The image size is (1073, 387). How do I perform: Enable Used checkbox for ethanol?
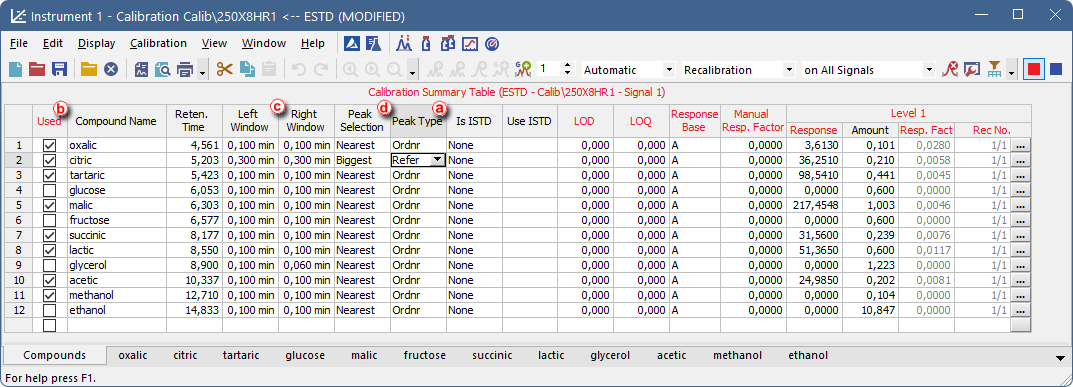pos(49,310)
